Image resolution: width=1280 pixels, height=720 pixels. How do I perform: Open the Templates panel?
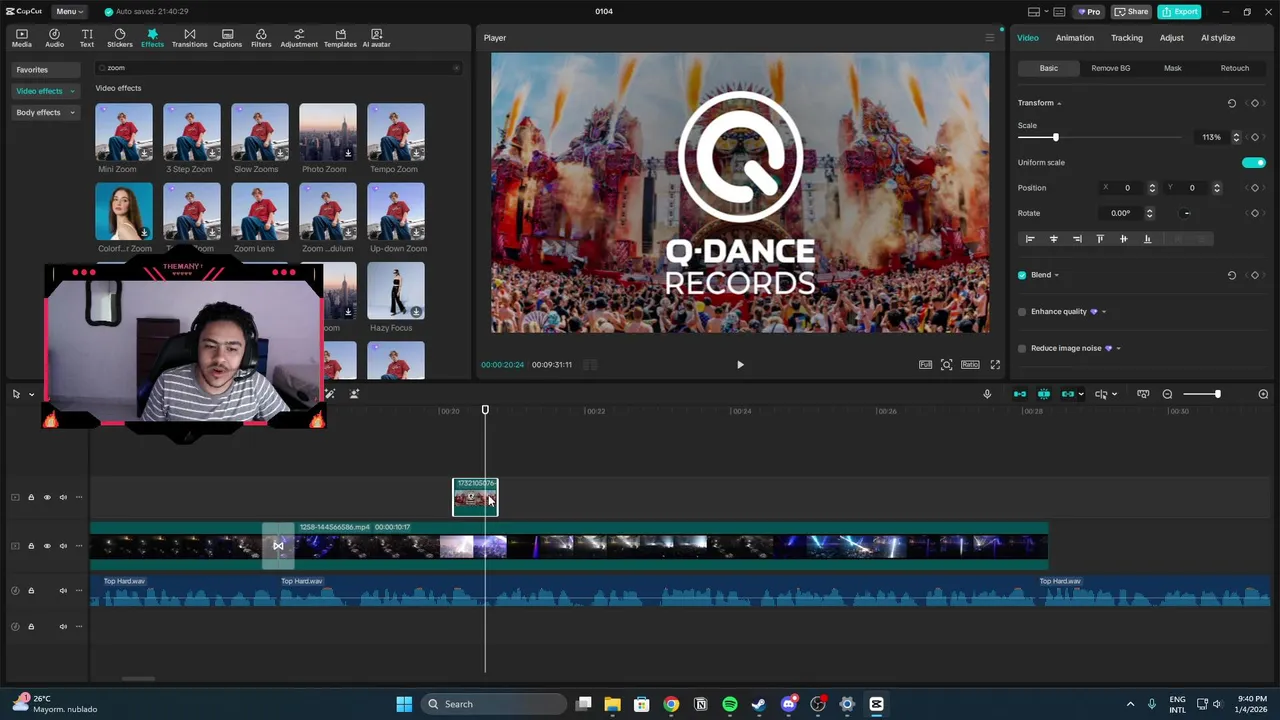pos(340,38)
